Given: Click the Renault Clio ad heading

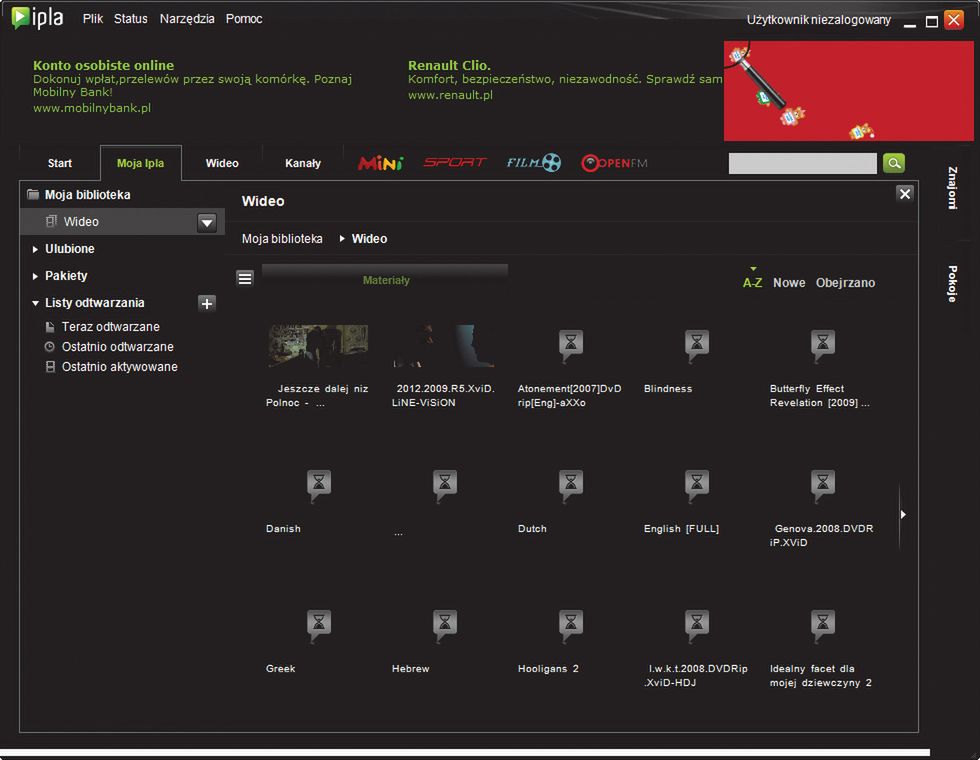Looking at the screenshot, I should (449, 65).
